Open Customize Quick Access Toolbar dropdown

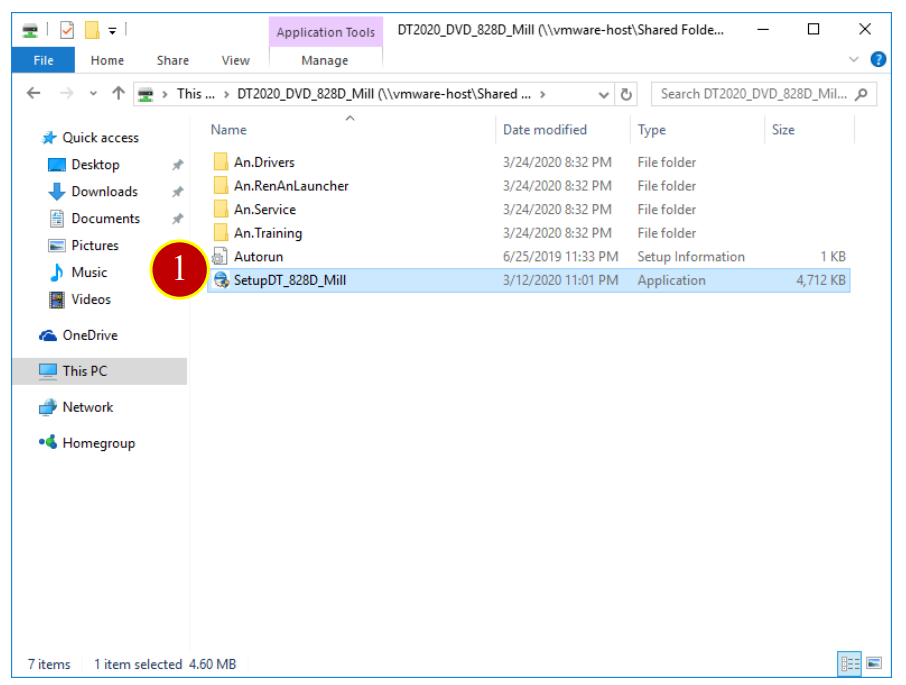click(x=113, y=31)
